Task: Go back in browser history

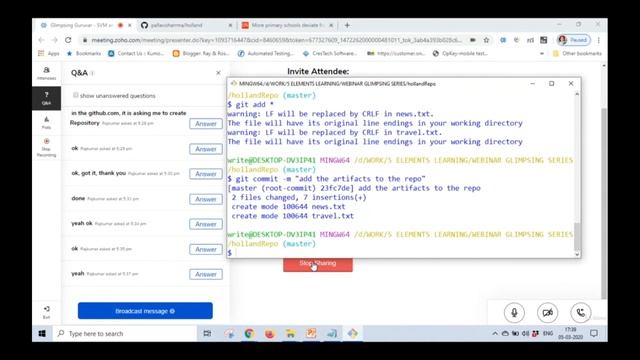Action: 41,40
